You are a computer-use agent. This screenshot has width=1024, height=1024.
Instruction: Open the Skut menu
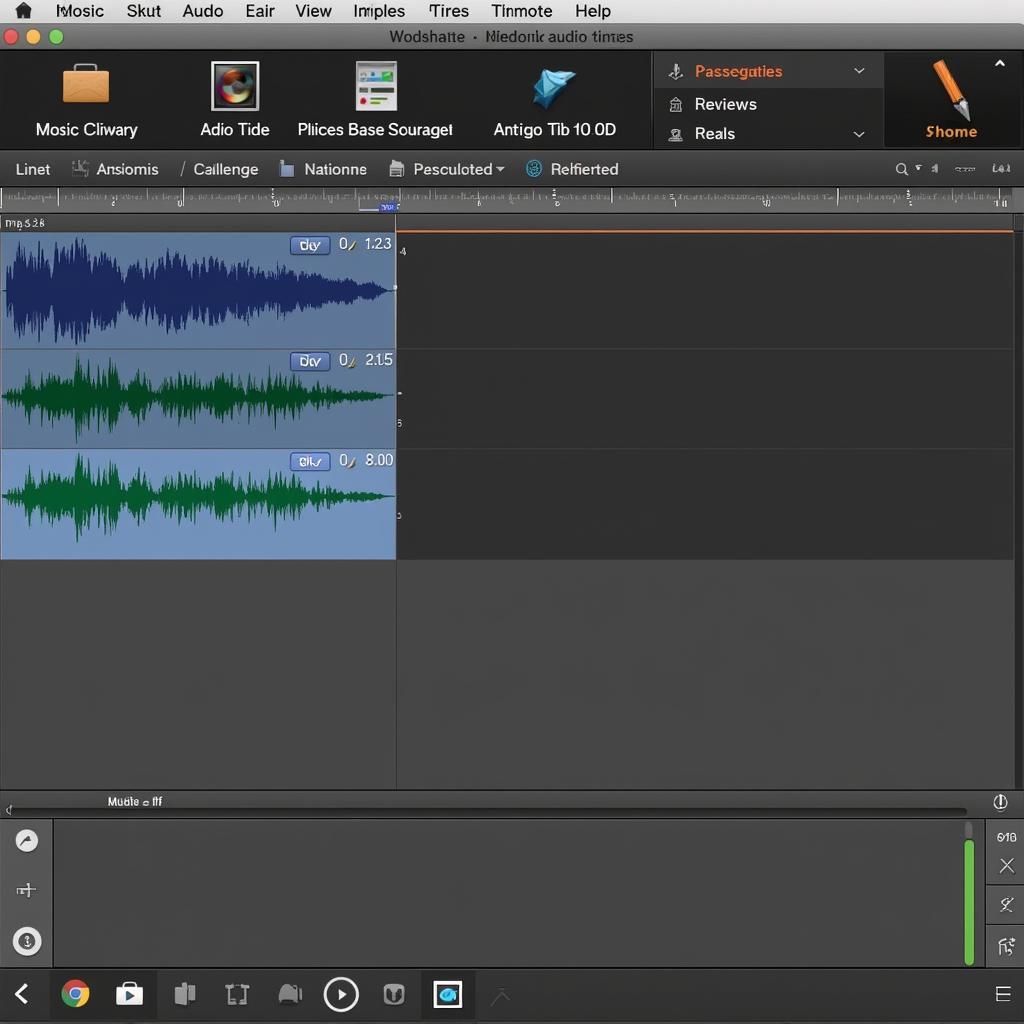144,11
